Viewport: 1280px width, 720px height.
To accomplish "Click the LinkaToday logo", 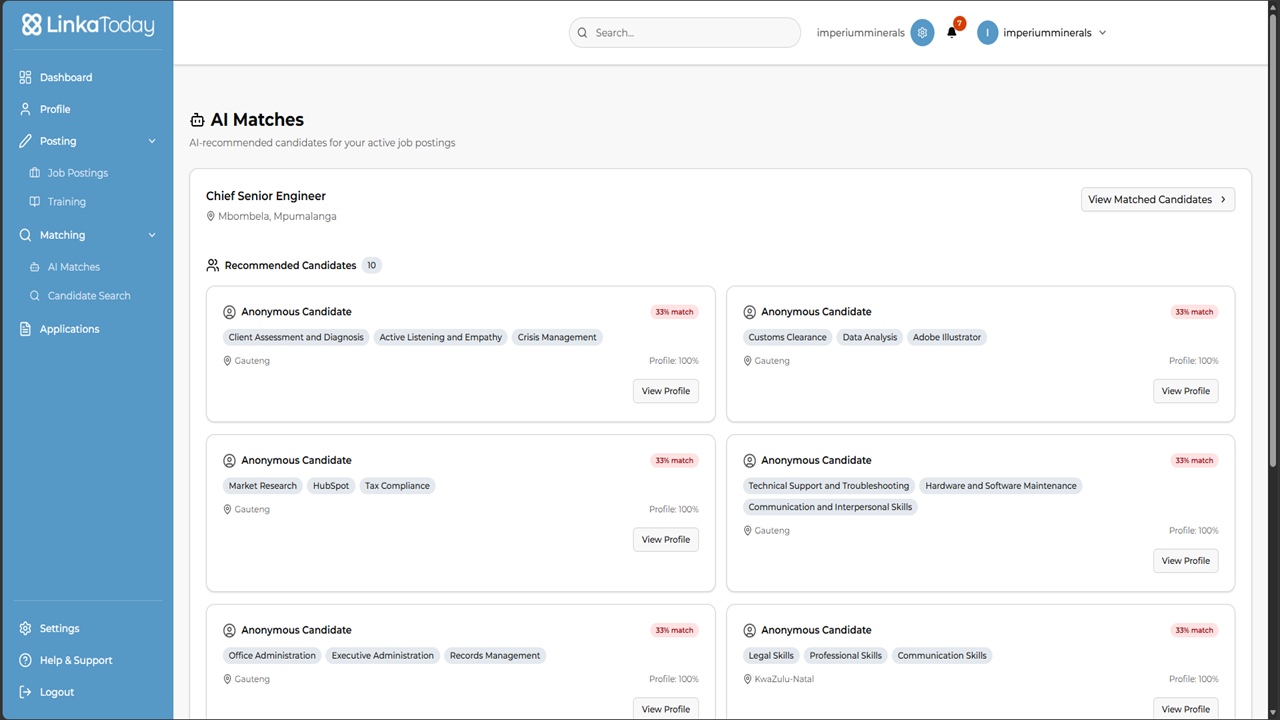I will pyautogui.click(x=88, y=25).
